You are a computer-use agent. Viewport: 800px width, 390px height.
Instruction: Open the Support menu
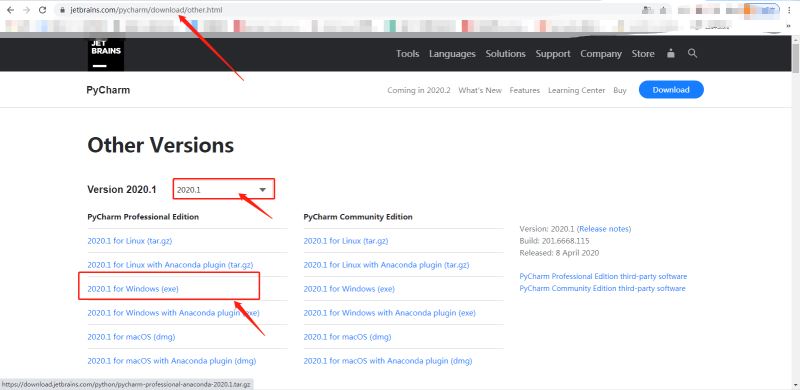[x=553, y=54]
